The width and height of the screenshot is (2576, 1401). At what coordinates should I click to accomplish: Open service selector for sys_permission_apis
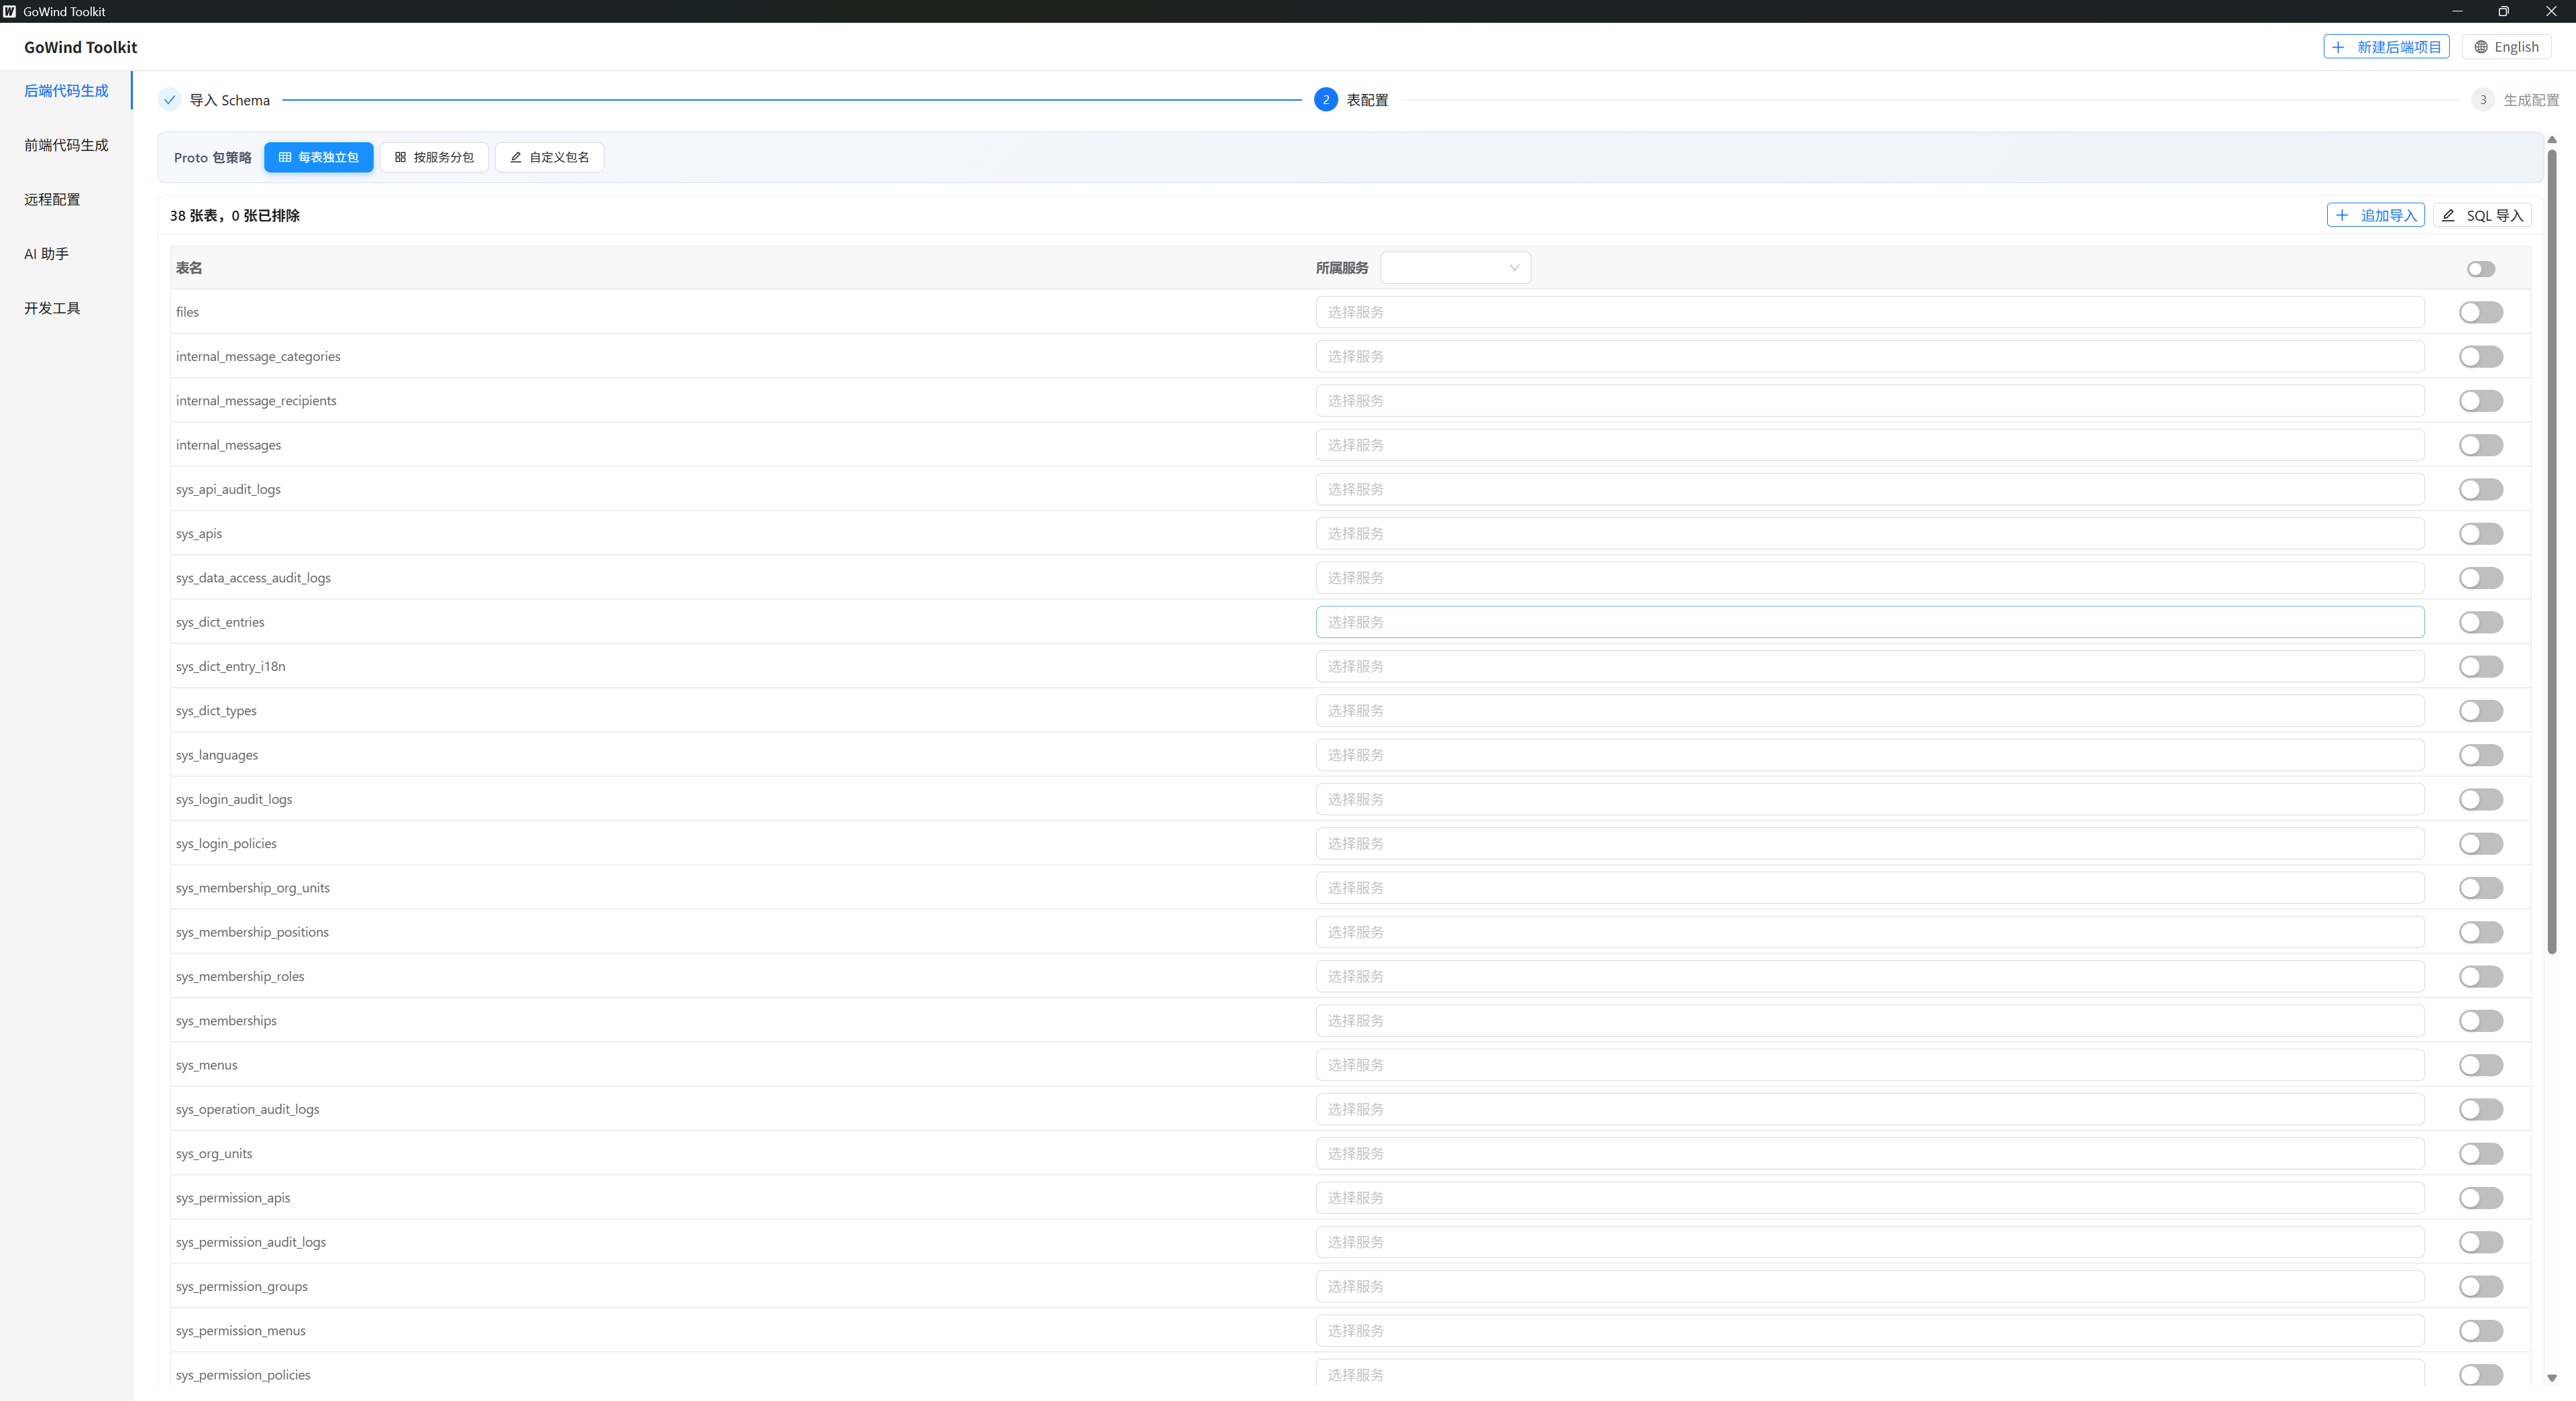pos(1870,1198)
